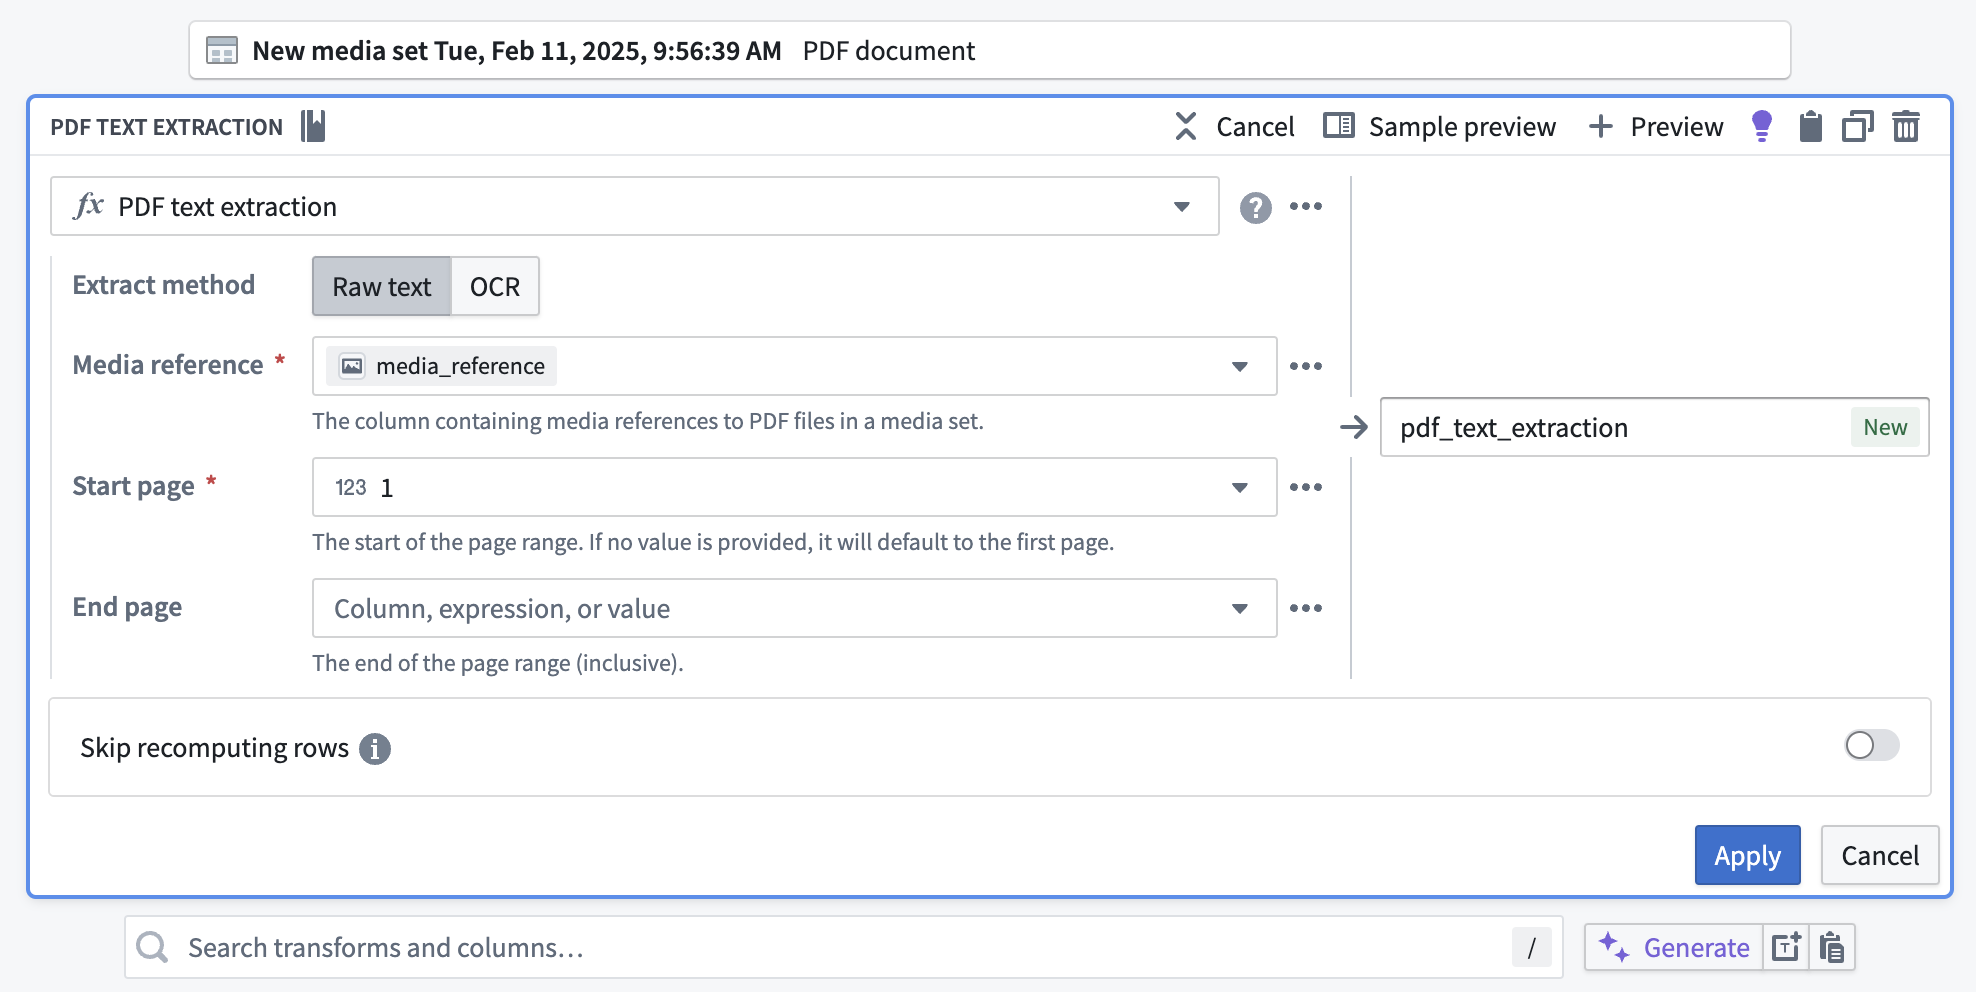This screenshot has width=1976, height=992.
Task: Open the media_reference column dropdown
Action: click(1239, 366)
